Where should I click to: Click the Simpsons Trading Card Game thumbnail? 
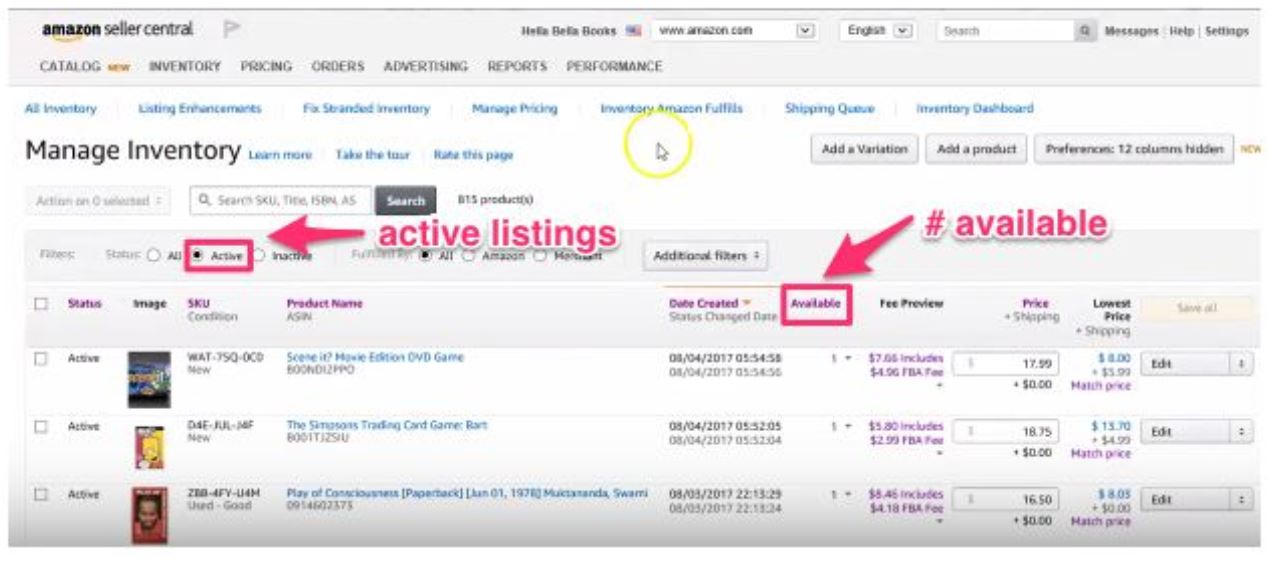(149, 446)
